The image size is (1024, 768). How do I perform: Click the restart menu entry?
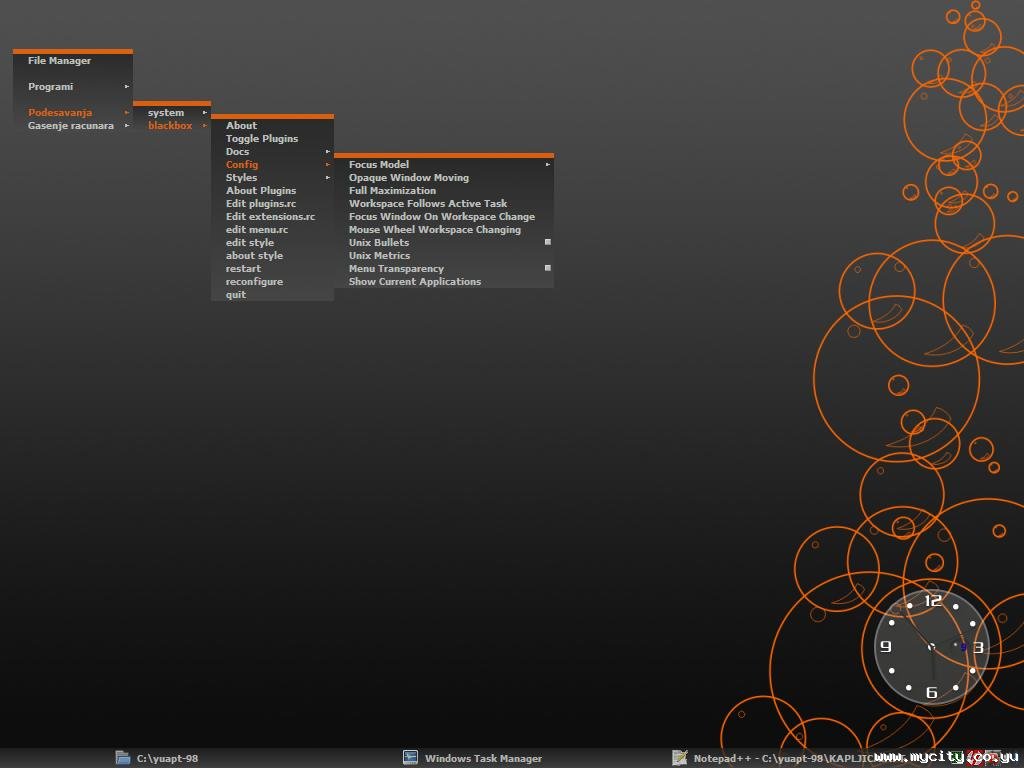pyautogui.click(x=243, y=269)
